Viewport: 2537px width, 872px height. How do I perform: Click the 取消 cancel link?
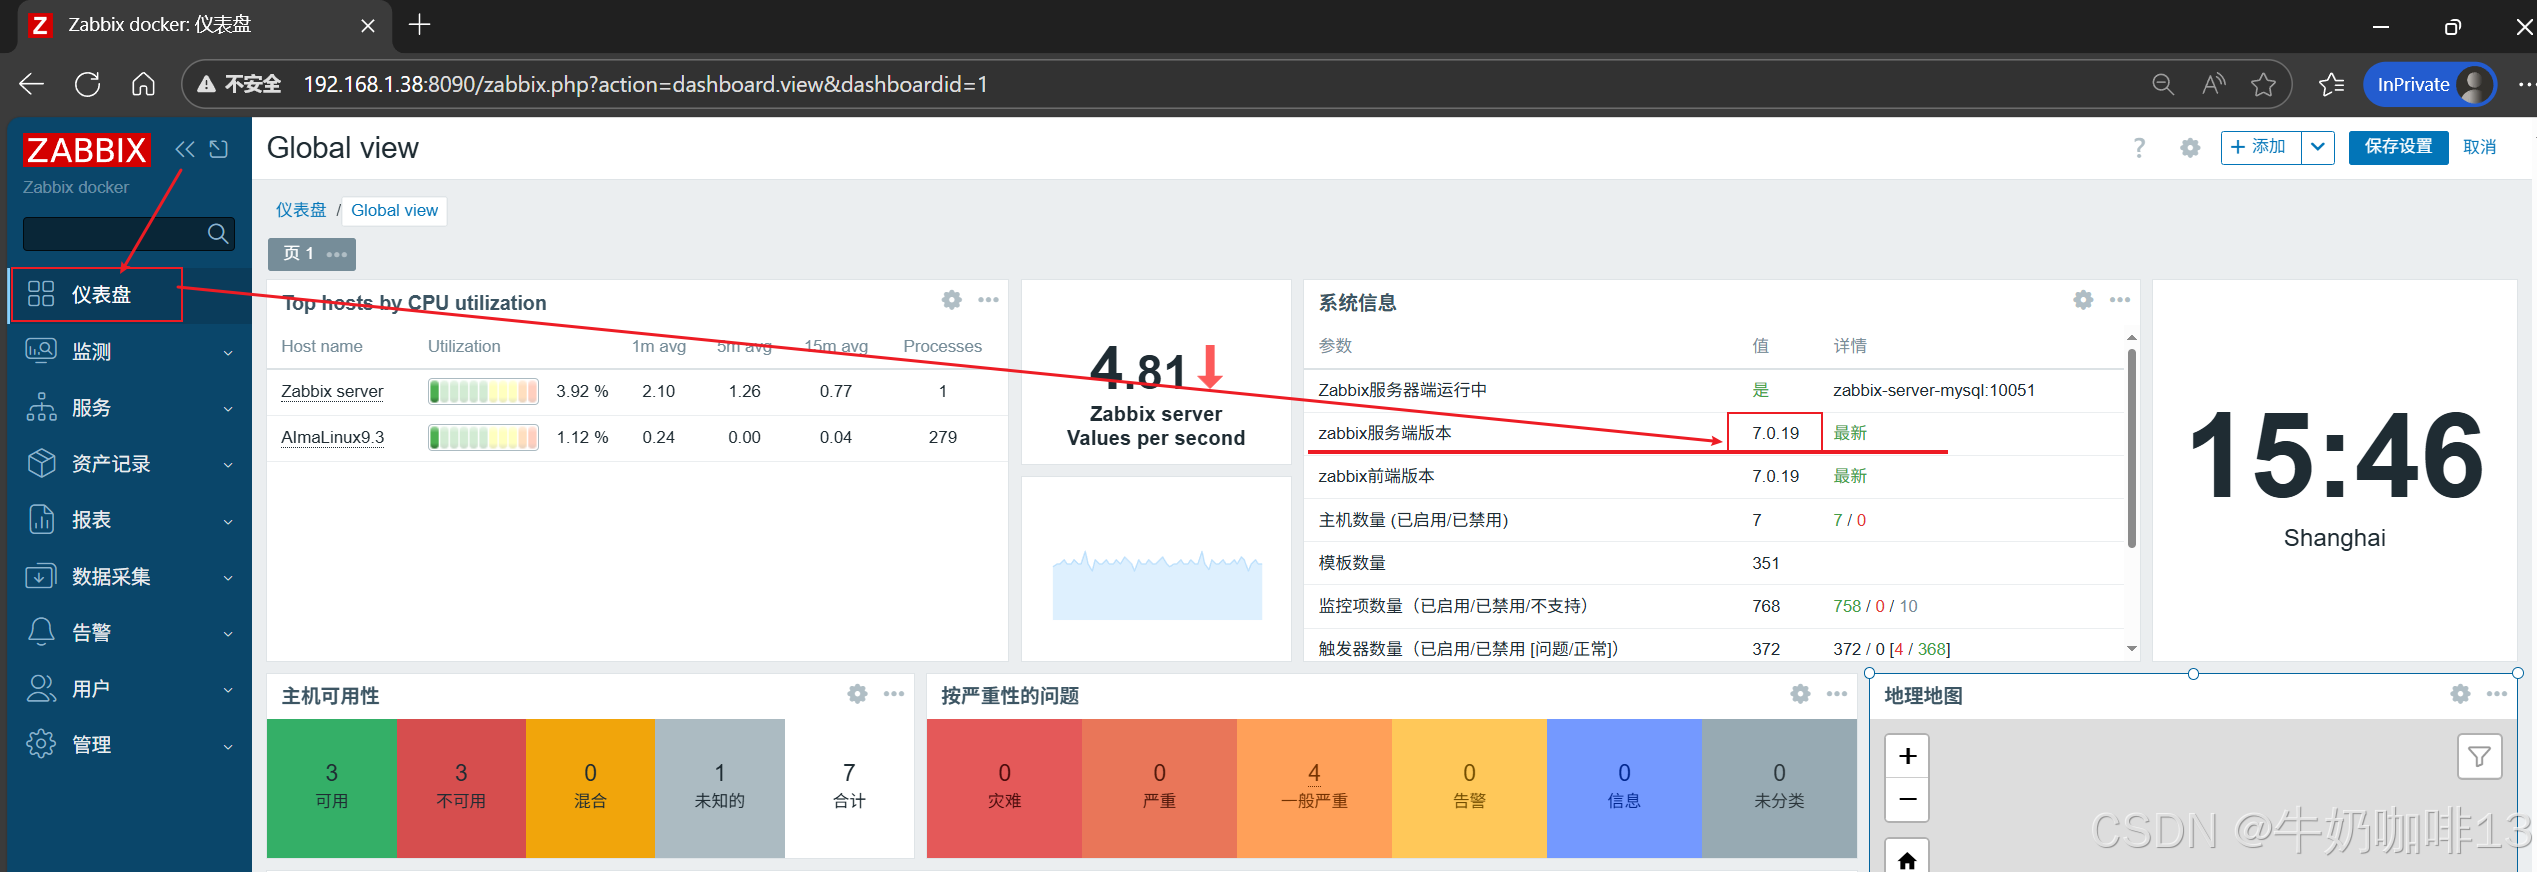pyautogui.click(x=2479, y=147)
